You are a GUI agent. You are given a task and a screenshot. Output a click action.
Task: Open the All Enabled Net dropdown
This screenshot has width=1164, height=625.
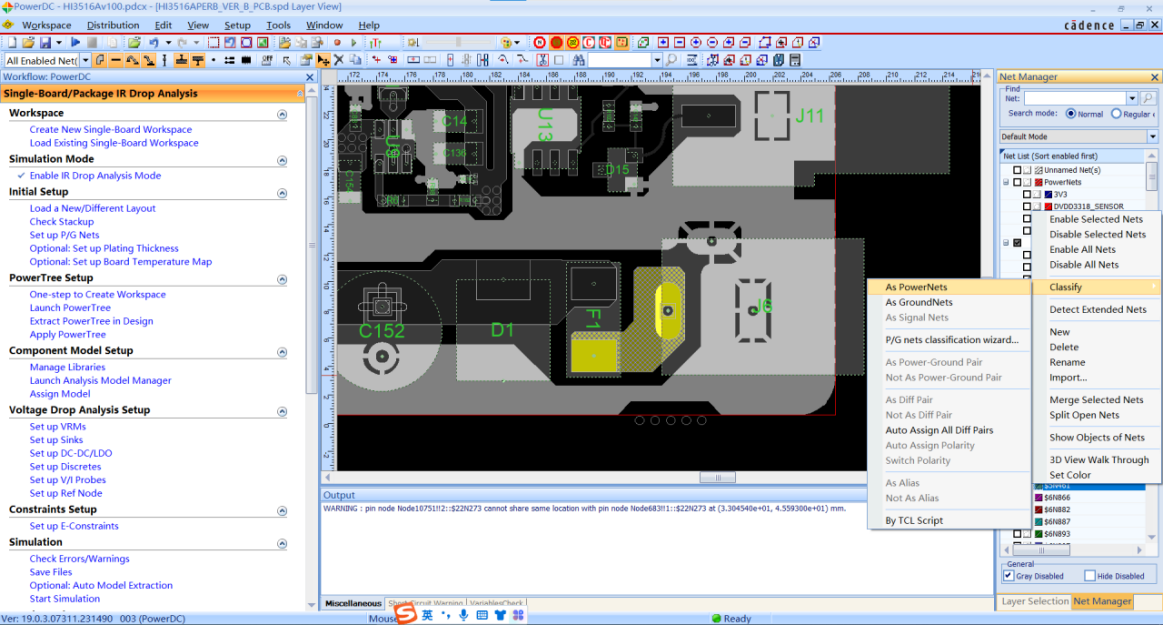pyautogui.click(x=85, y=60)
